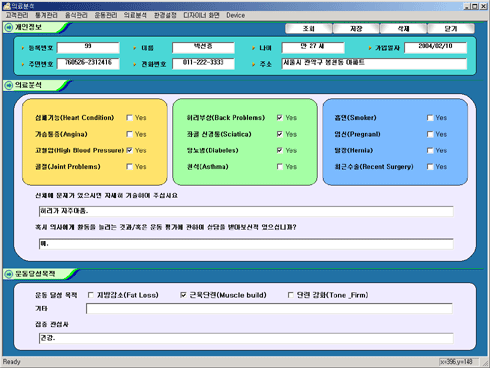Click the 나이 (age) field showing 27
This screenshot has height=368, width=490.
[313, 48]
